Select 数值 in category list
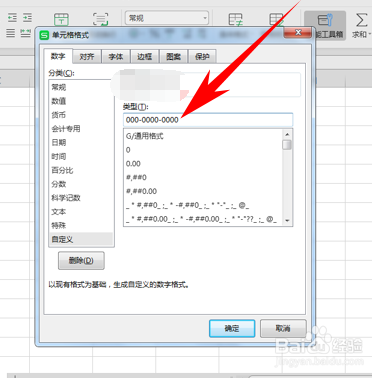The image size is (392, 379). click(81, 101)
